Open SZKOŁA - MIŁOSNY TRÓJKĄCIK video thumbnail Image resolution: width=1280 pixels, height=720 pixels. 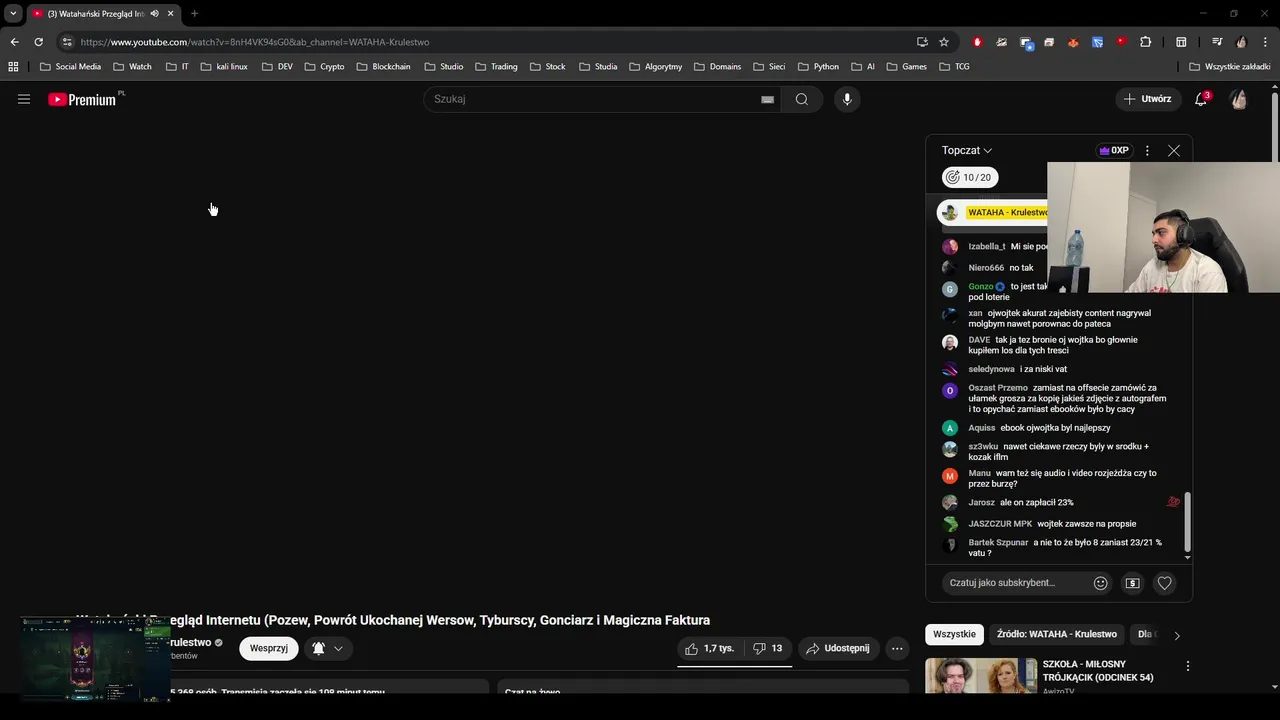point(980,675)
